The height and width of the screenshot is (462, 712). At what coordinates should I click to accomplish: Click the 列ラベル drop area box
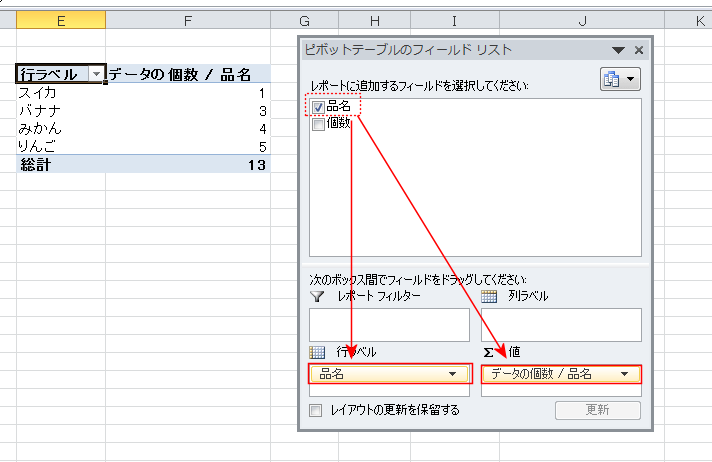561,325
